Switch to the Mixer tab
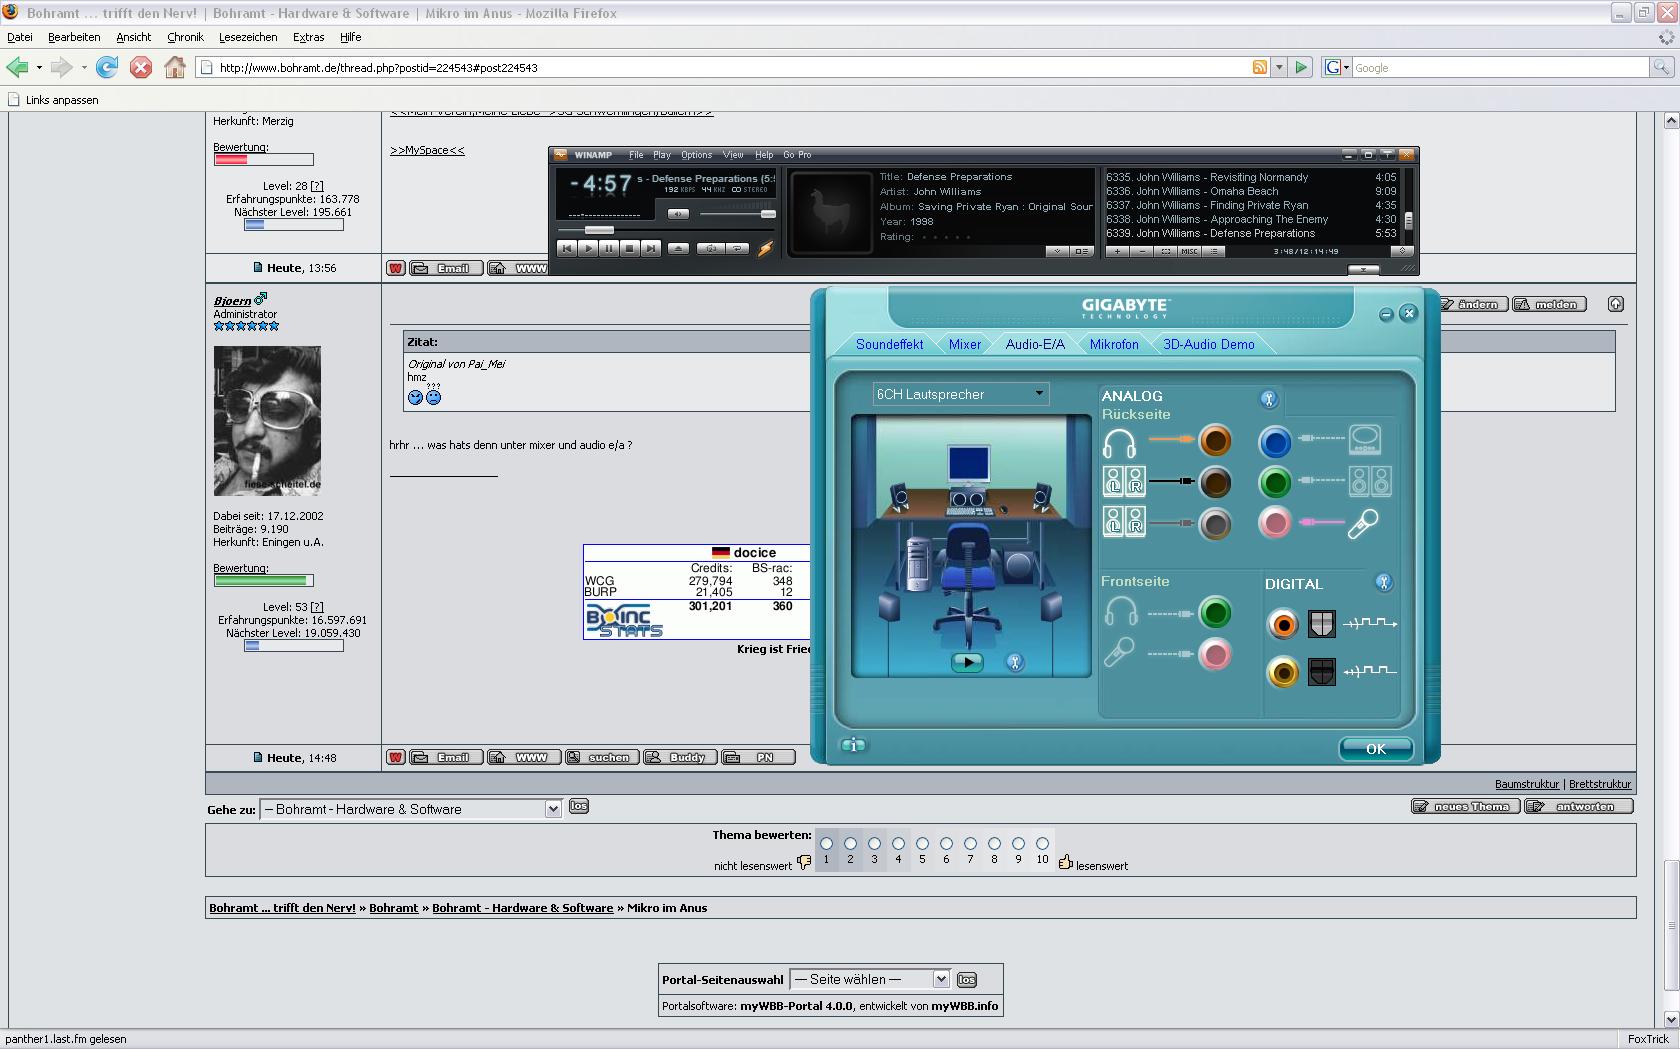1680x1050 pixels. (964, 344)
